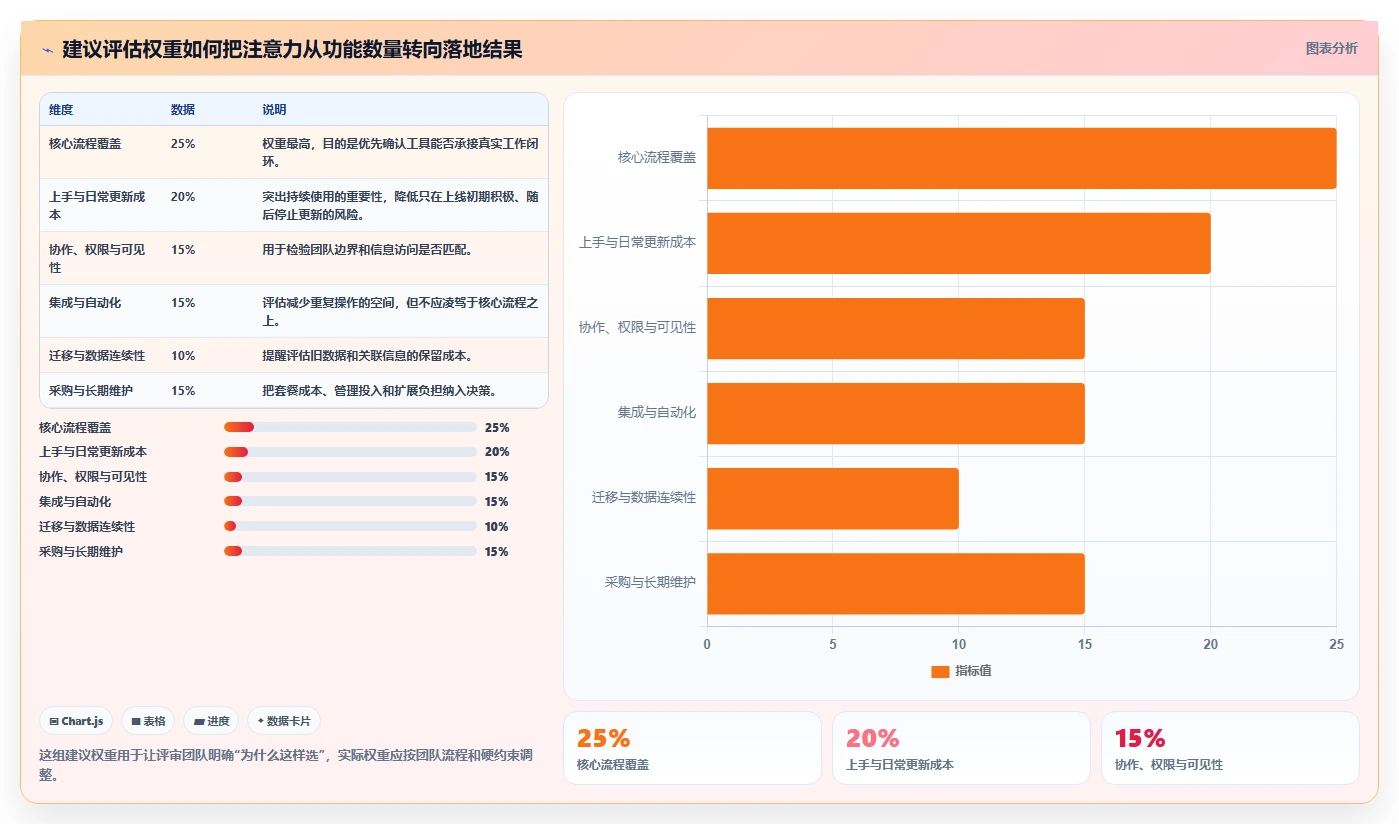Click the page title about 建议评估权重
The image size is (1399, 824).
292,49
